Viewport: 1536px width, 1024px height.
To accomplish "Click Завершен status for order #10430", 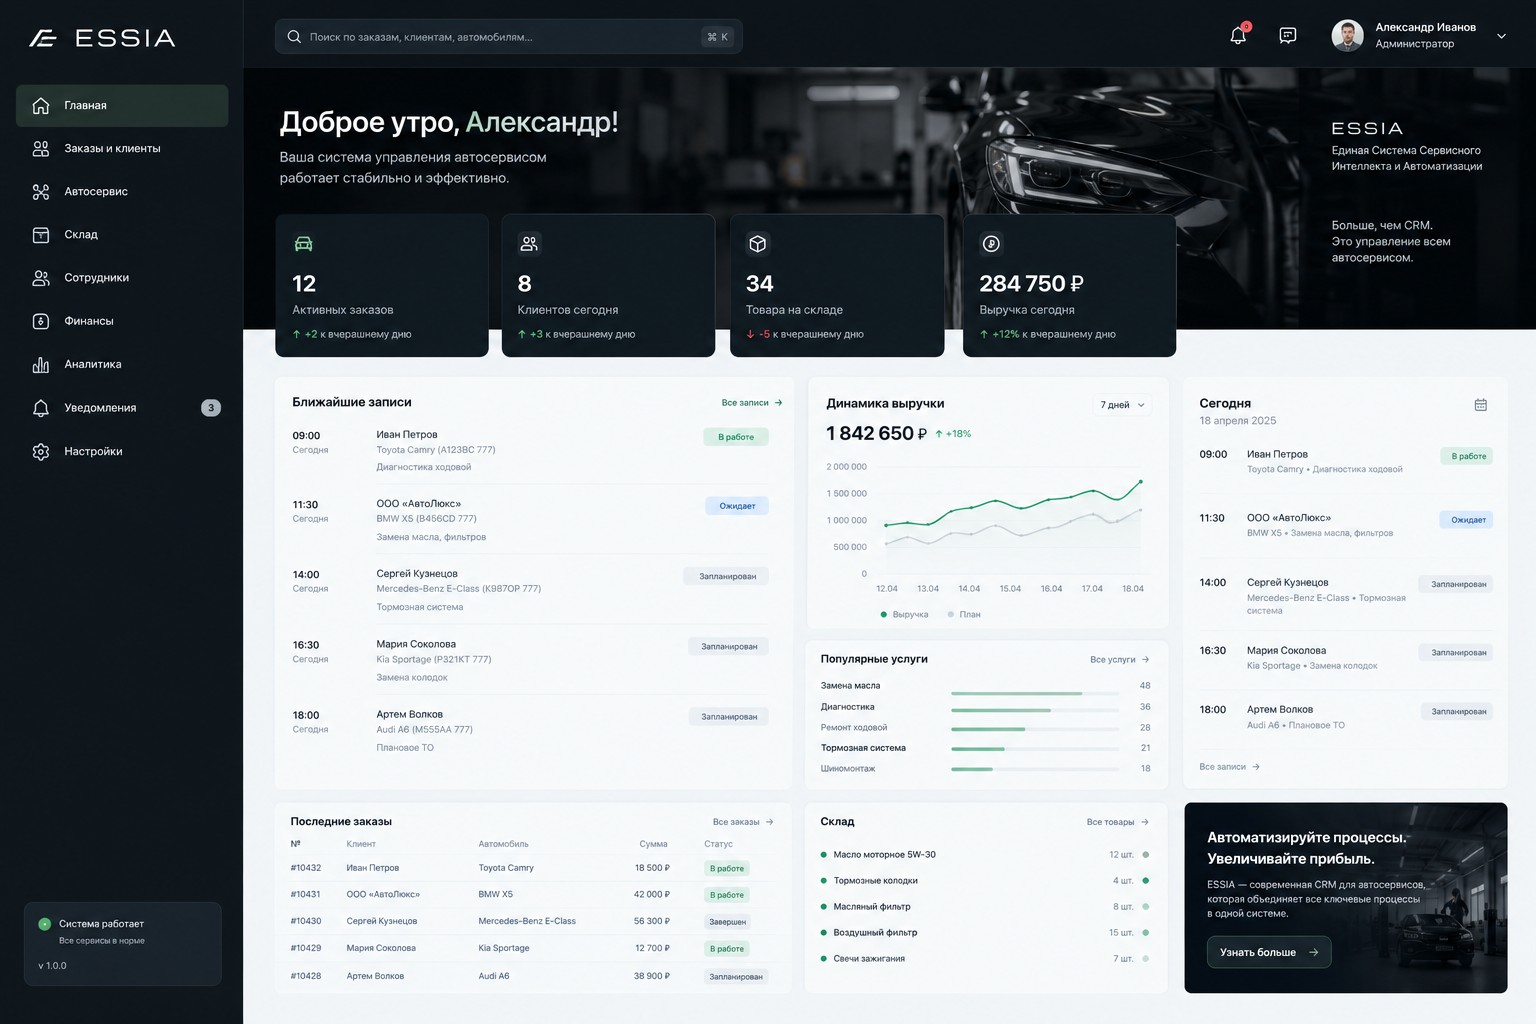I will [x=727, y=922].
